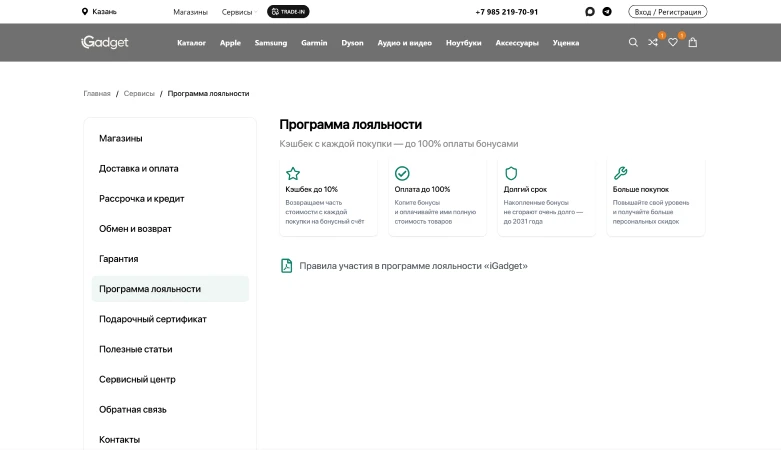Go to Главная breadcrumb
781x450 pixels.
point(97,93)
